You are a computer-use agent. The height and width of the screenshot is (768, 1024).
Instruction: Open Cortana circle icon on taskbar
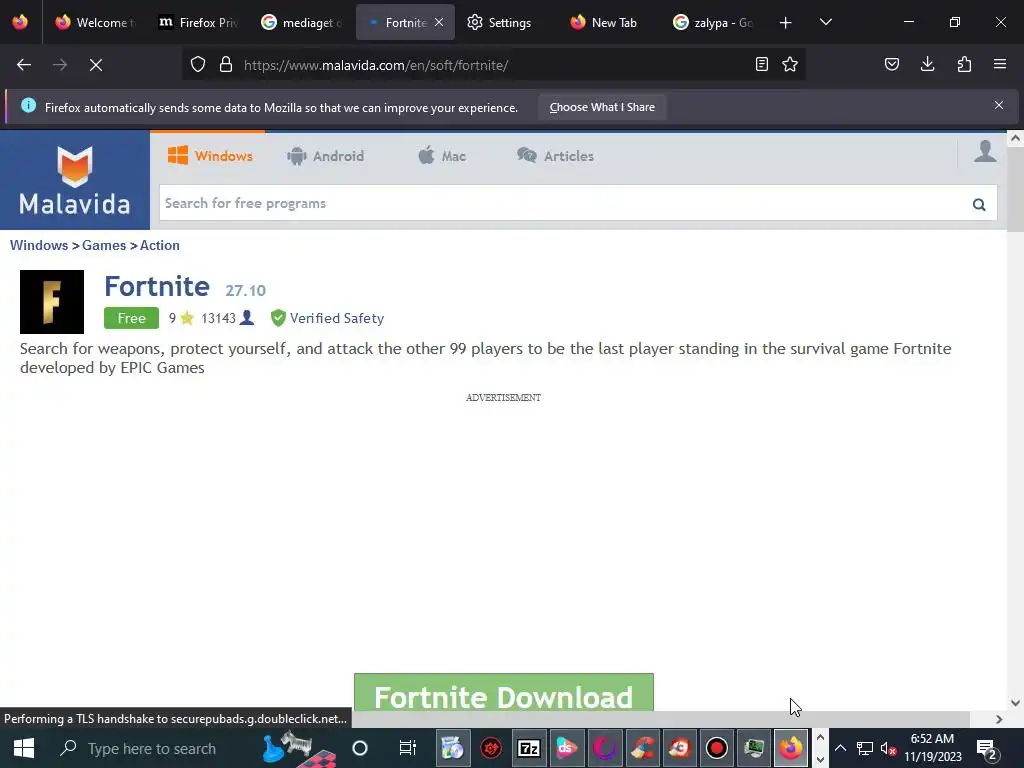[x=360, y=748]
